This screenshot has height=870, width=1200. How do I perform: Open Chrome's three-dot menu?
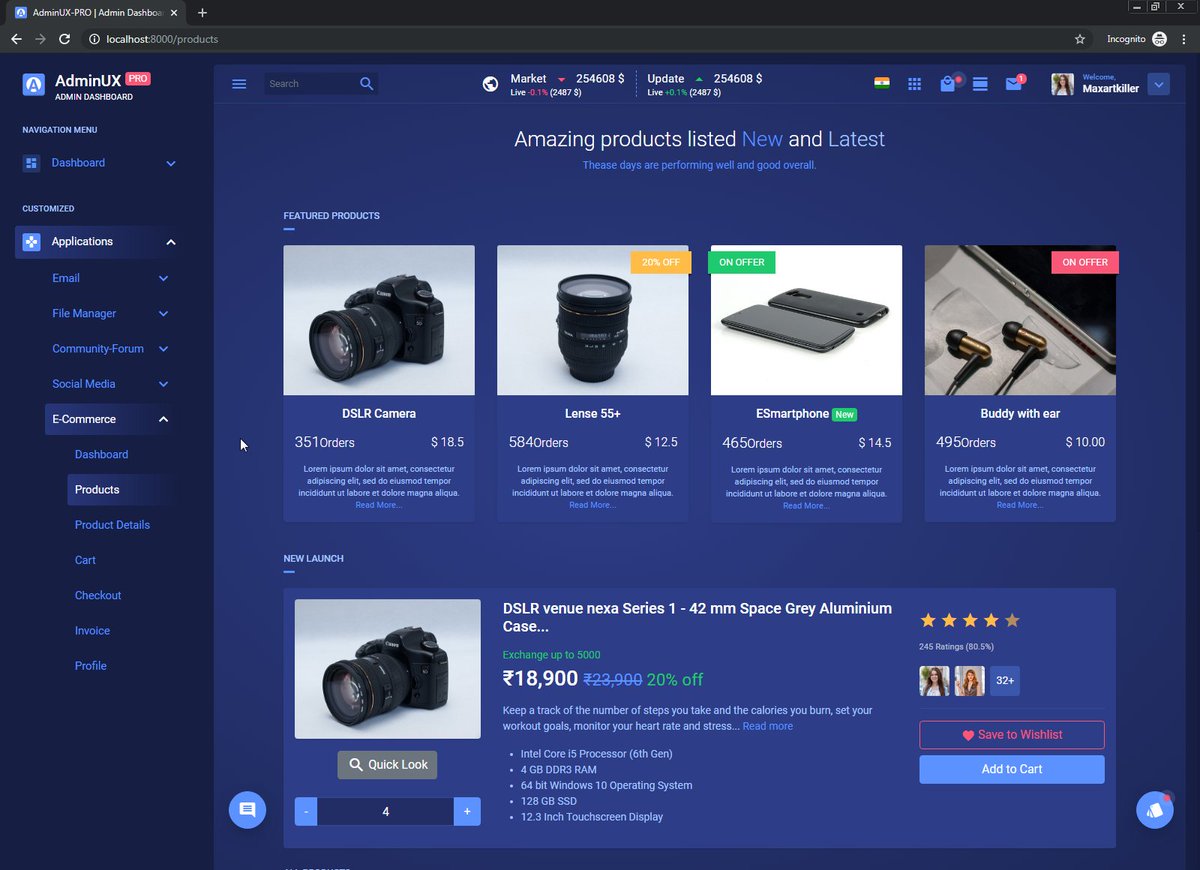[1183, 39]
